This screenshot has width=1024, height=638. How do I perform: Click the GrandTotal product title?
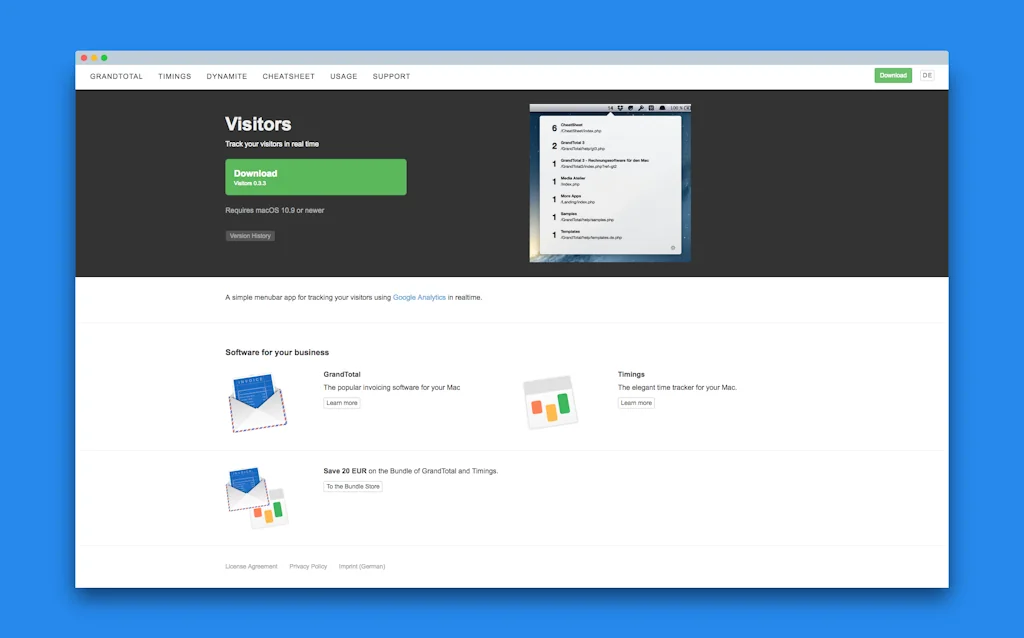[342, 374]
